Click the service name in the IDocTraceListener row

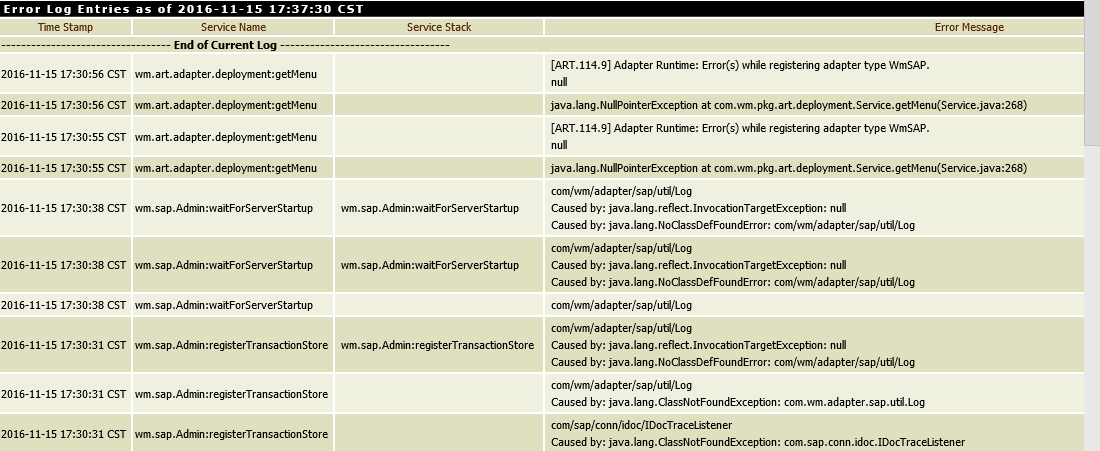[x=231, y=434]
